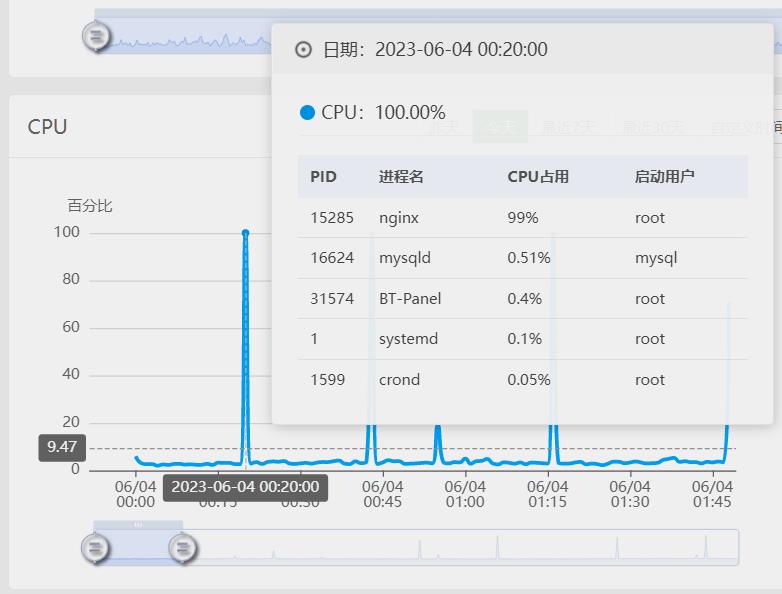Click the CPU chart peak point at 100
Image resolution: width=782 pixels, height=594 pixels.
coord(245,233)
